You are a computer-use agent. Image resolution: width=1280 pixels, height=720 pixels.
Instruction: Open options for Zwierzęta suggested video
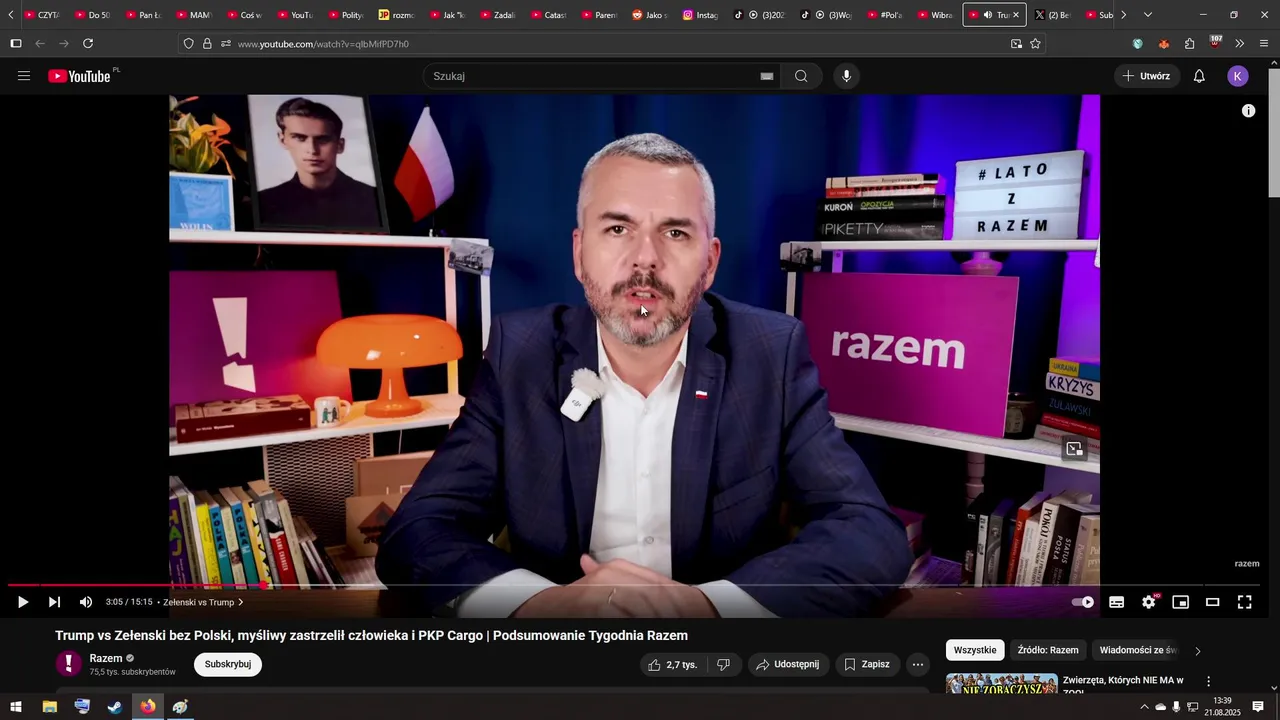pos(1208,682)
